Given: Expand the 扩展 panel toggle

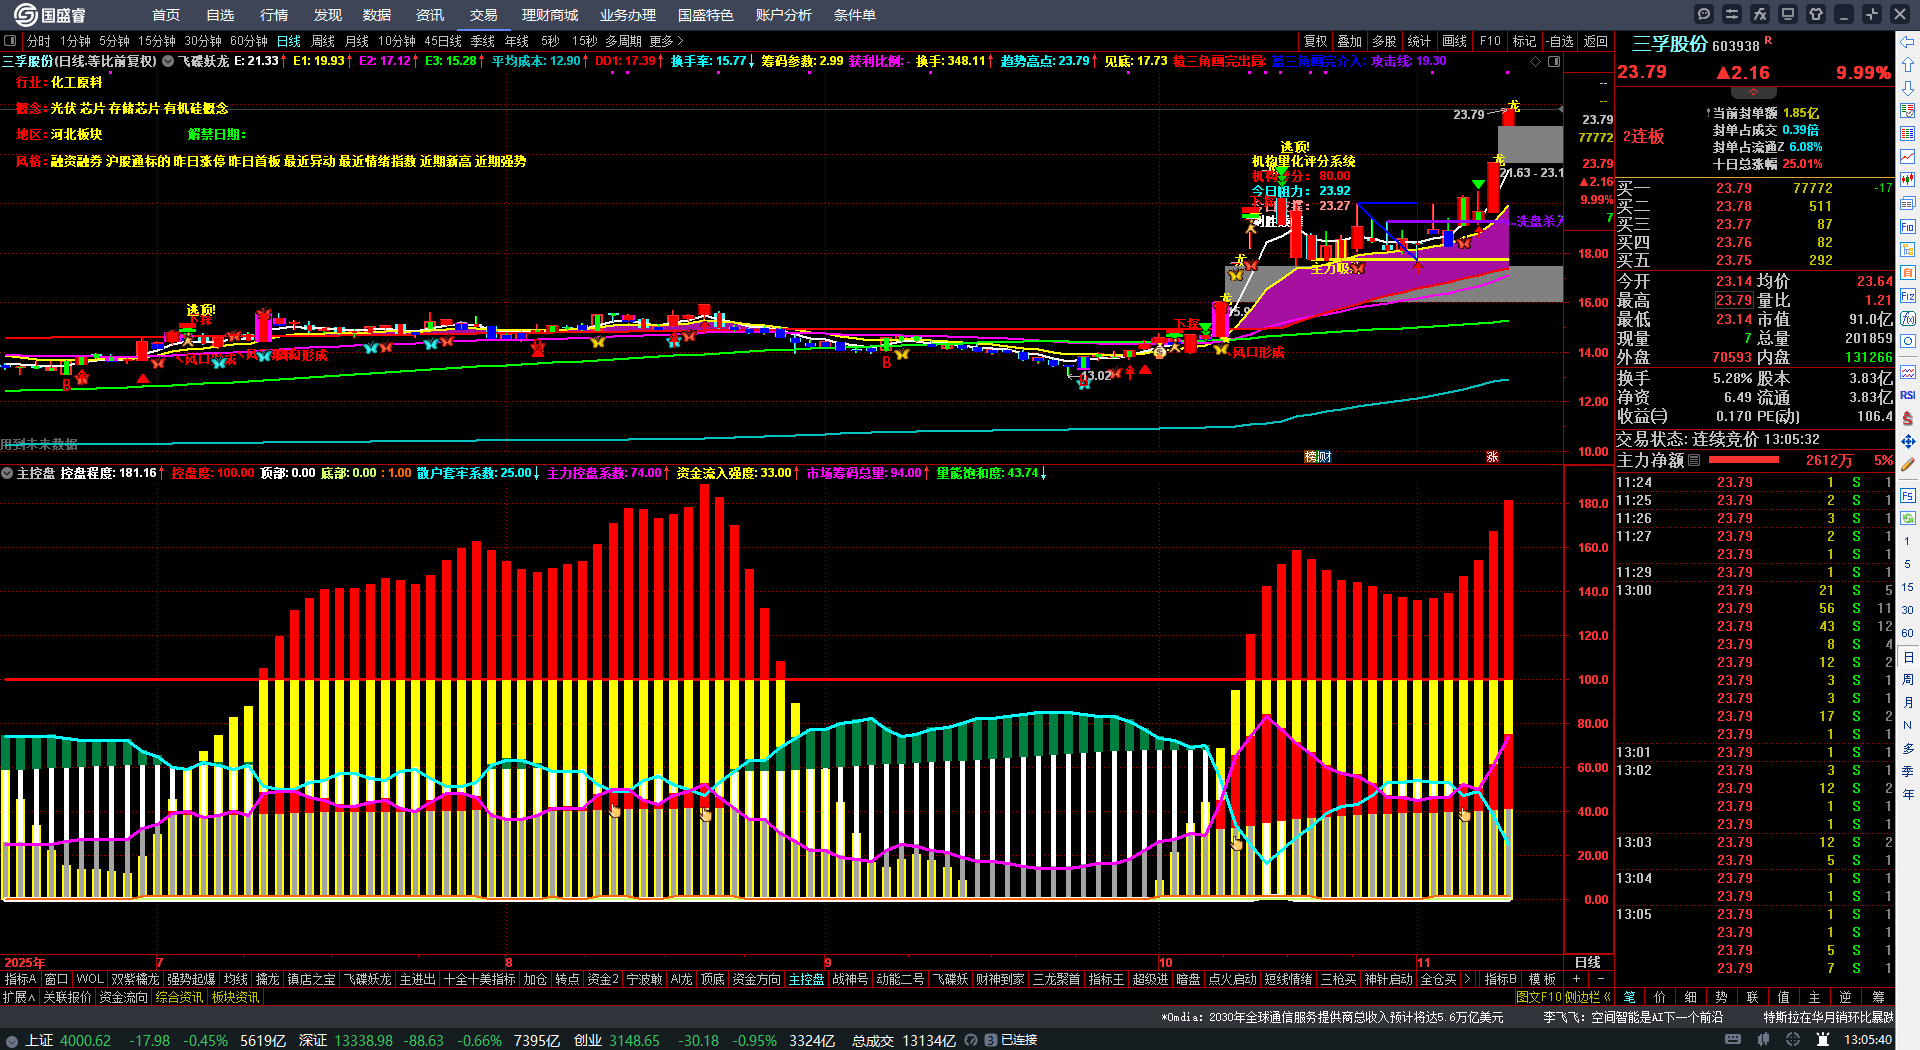Looking at the screenshot, I should click(19, 997).
